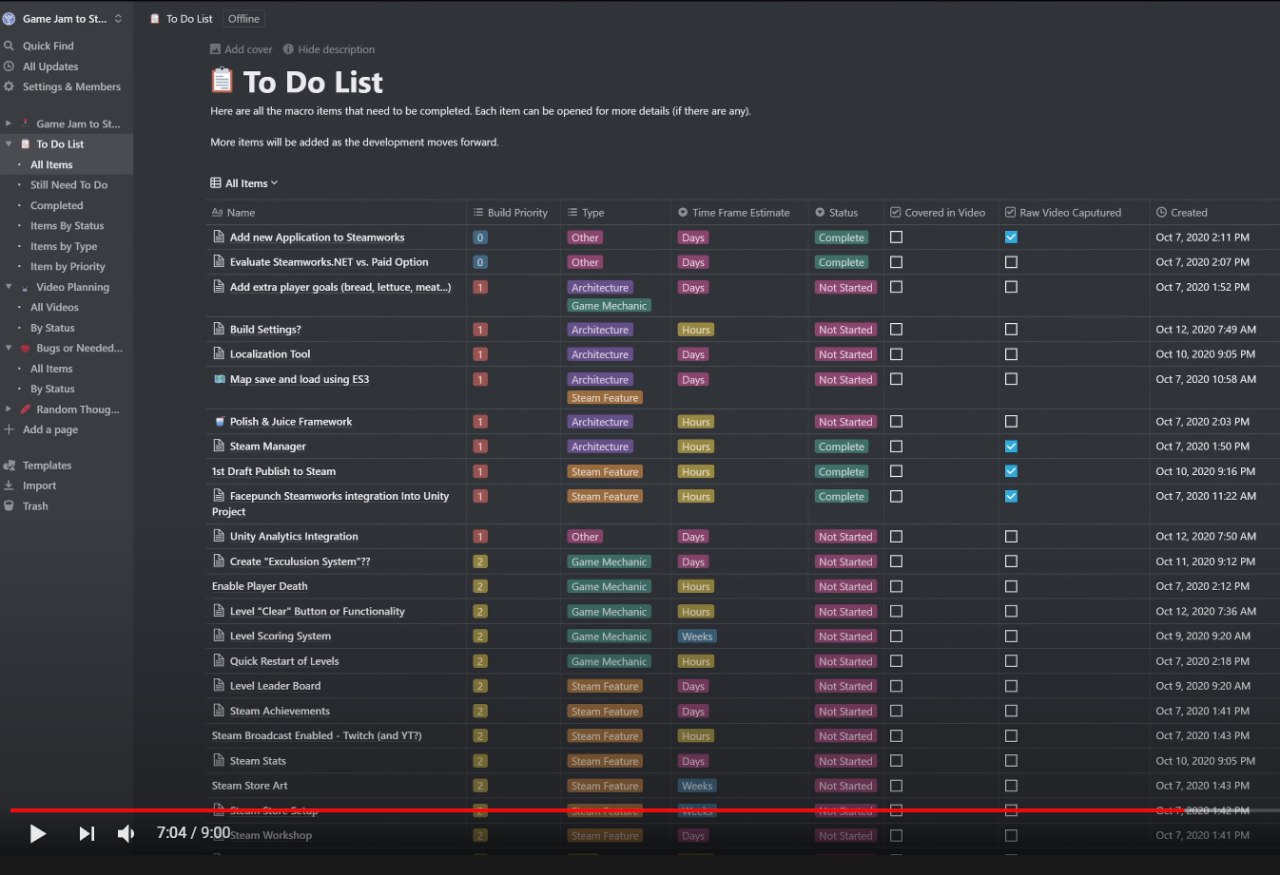Select Items By Status view
The image size is (1280, 875).
coord(67,226)
